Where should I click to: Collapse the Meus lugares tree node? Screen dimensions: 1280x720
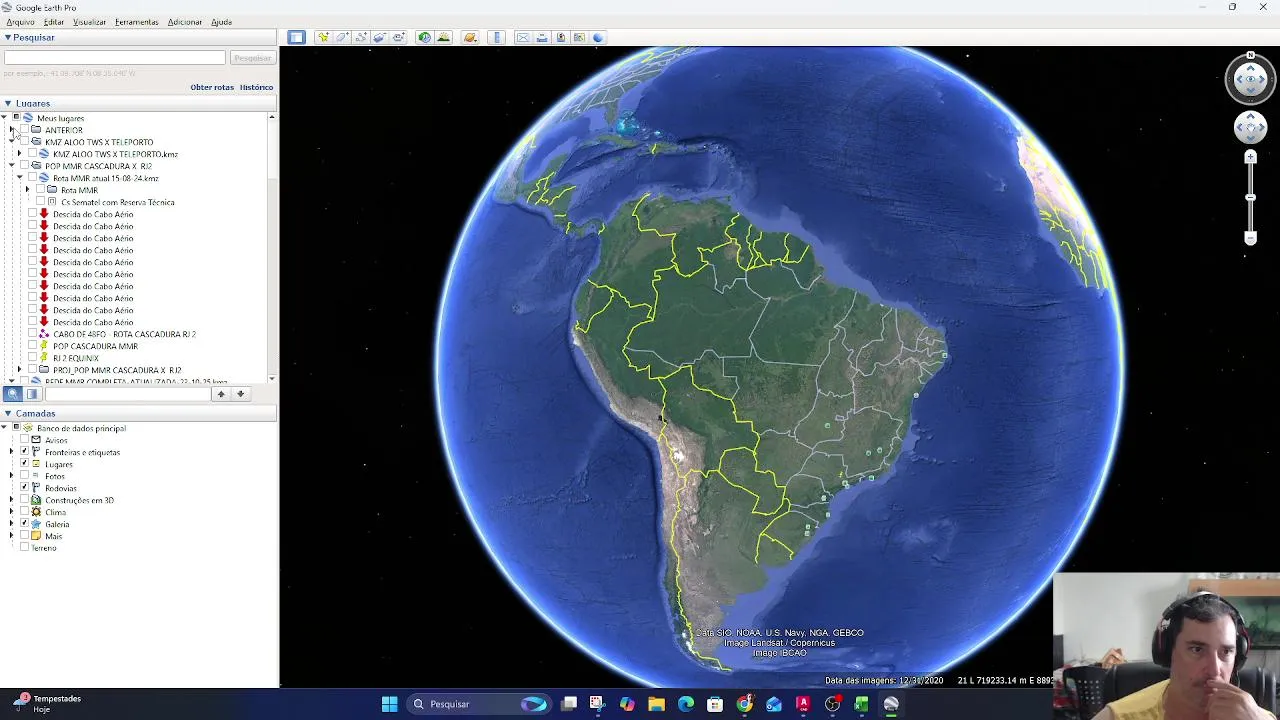tap(4, 118)
